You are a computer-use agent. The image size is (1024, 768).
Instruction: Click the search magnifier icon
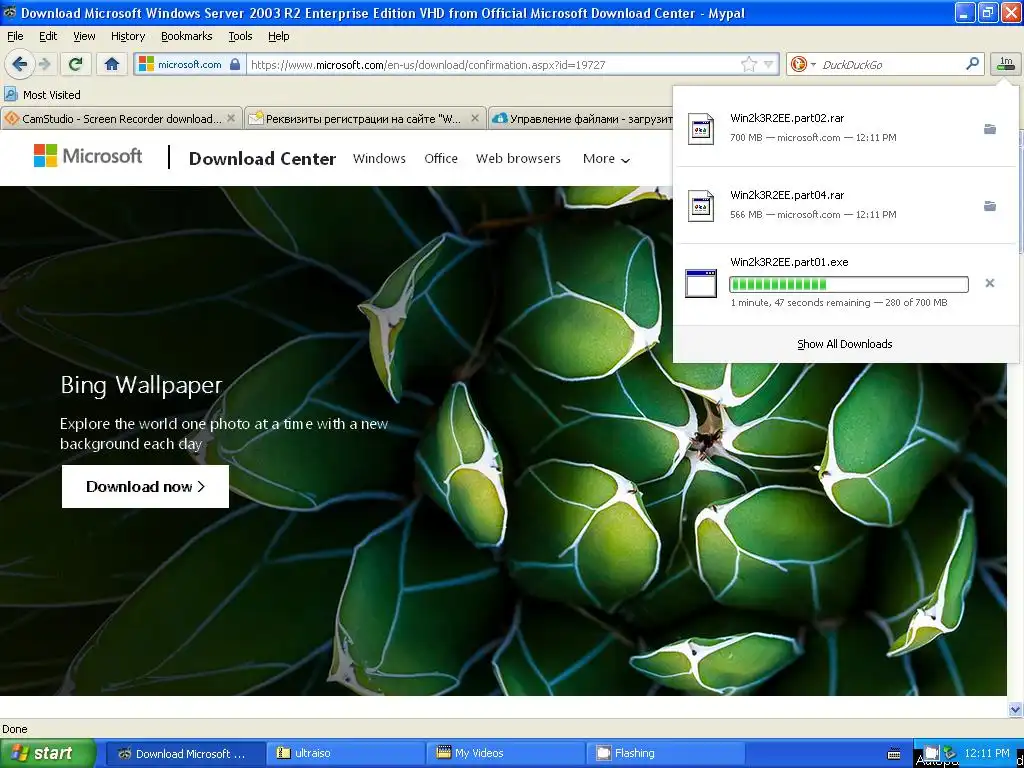[972, 63]
